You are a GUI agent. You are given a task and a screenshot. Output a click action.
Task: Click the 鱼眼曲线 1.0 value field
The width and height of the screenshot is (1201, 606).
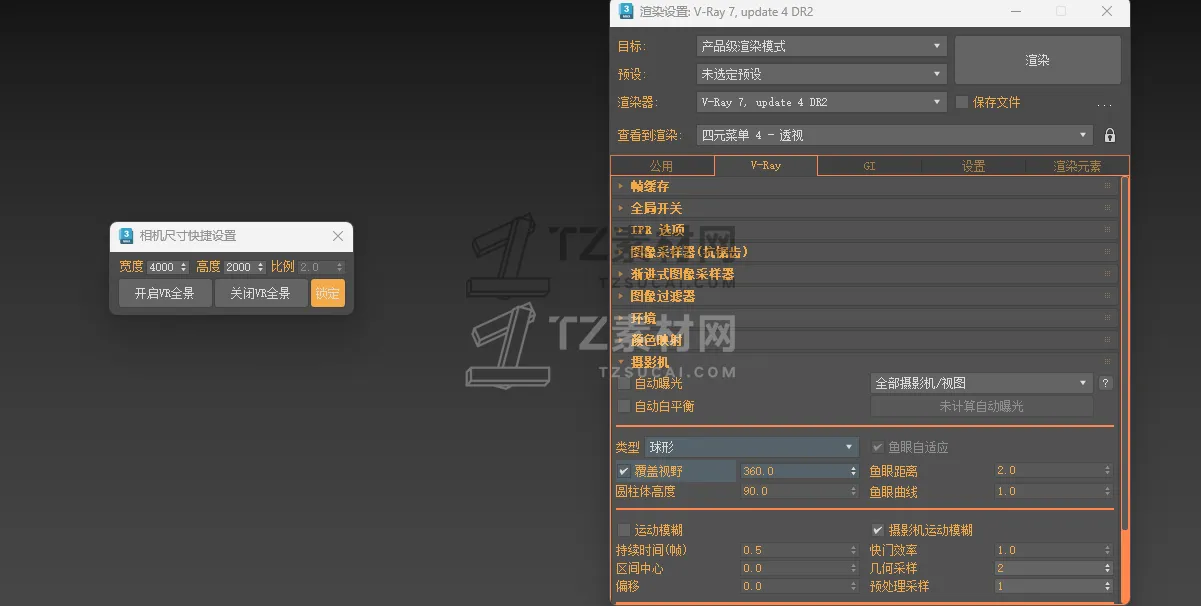click(1048, 491)
